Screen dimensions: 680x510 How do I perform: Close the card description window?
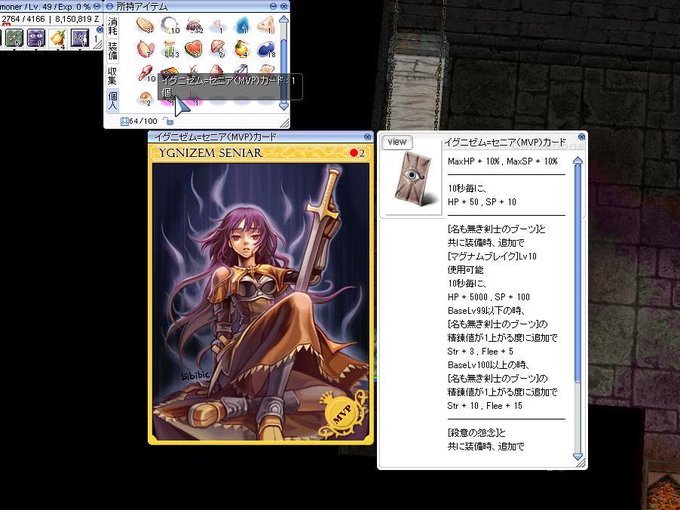[582, 137]
